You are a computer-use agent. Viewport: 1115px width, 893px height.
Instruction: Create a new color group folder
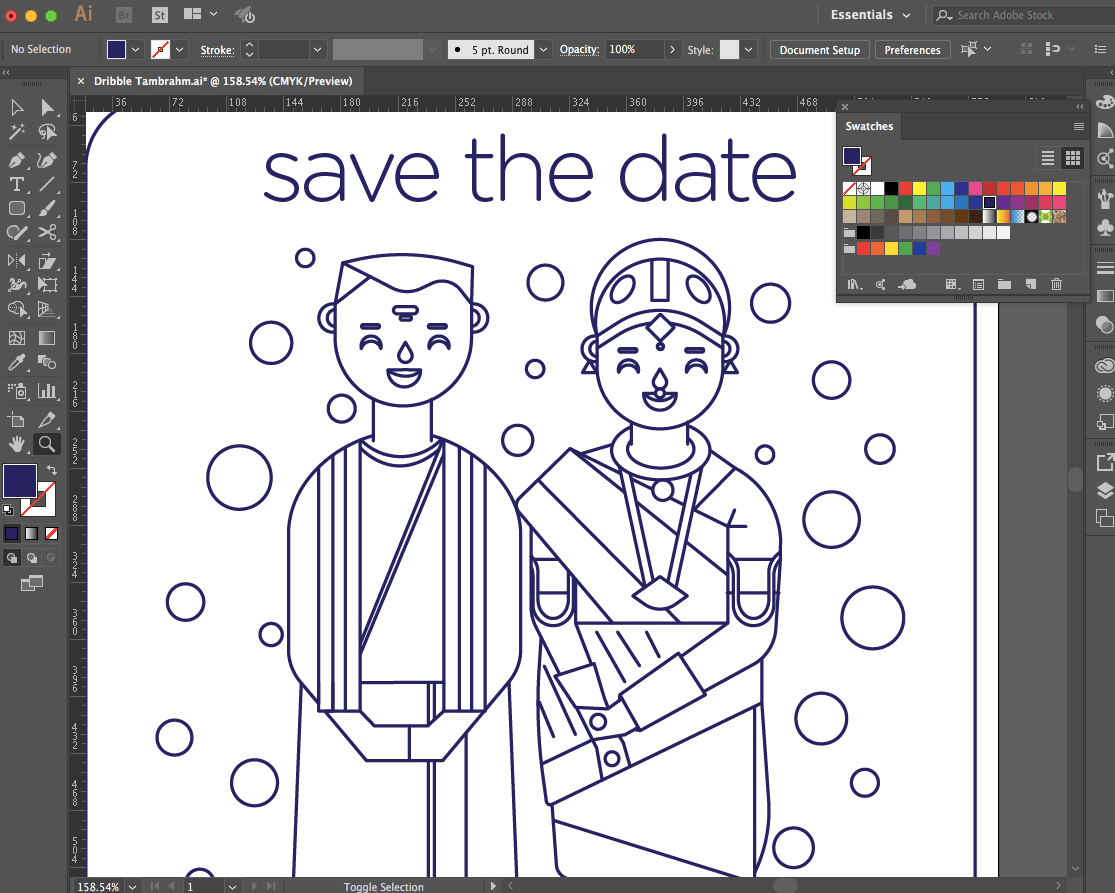(x=1004, y=285)
